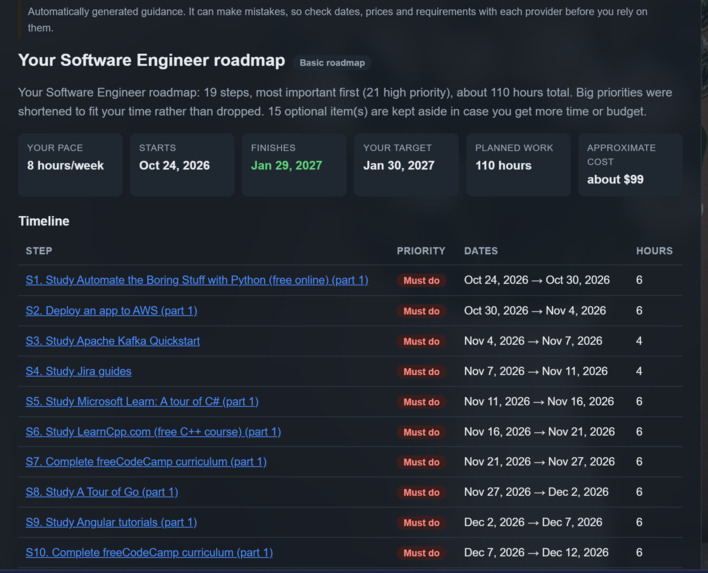The image size is (708, 573).
Task: Click the hours value 4 for Kafka Quickstart
Action: [x=639, y=341]
